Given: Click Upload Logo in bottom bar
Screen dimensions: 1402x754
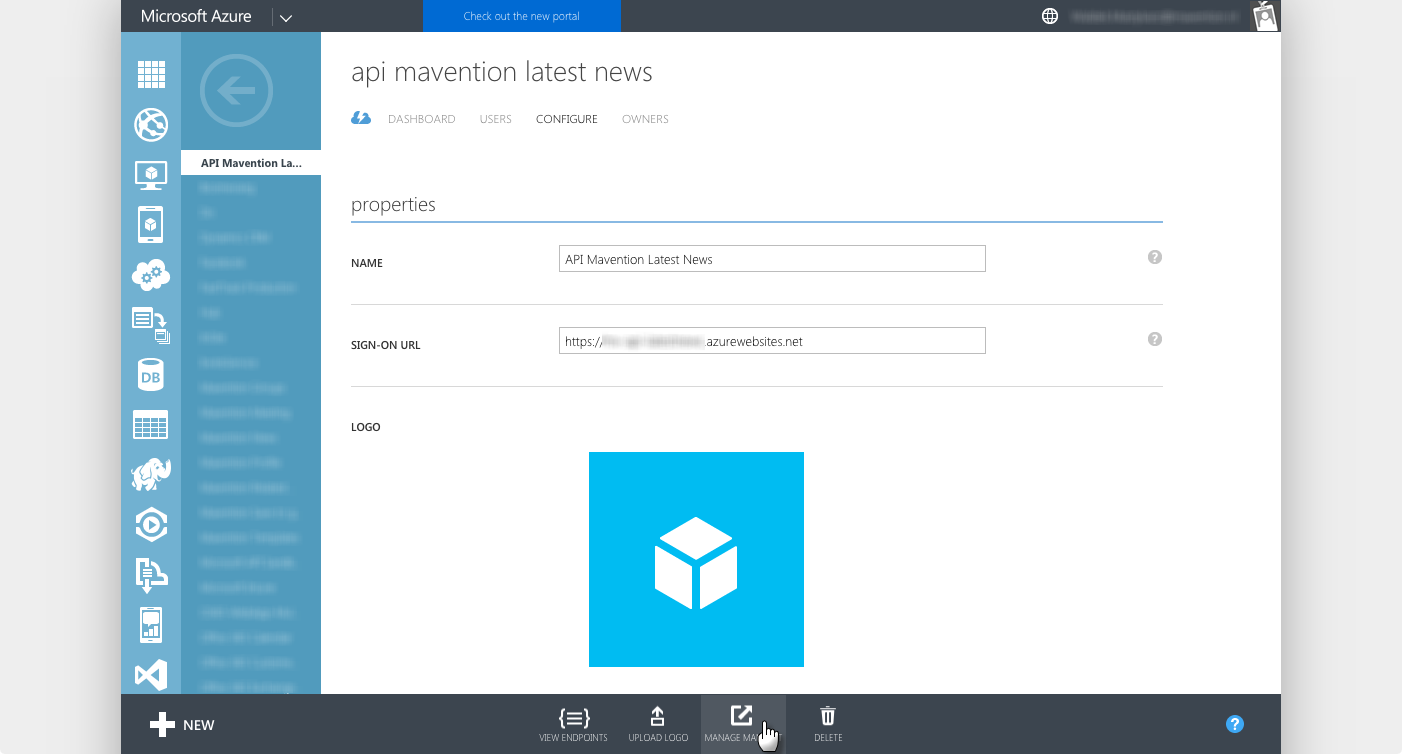Looking at the screenshot, I should click(x=658, y=725).
